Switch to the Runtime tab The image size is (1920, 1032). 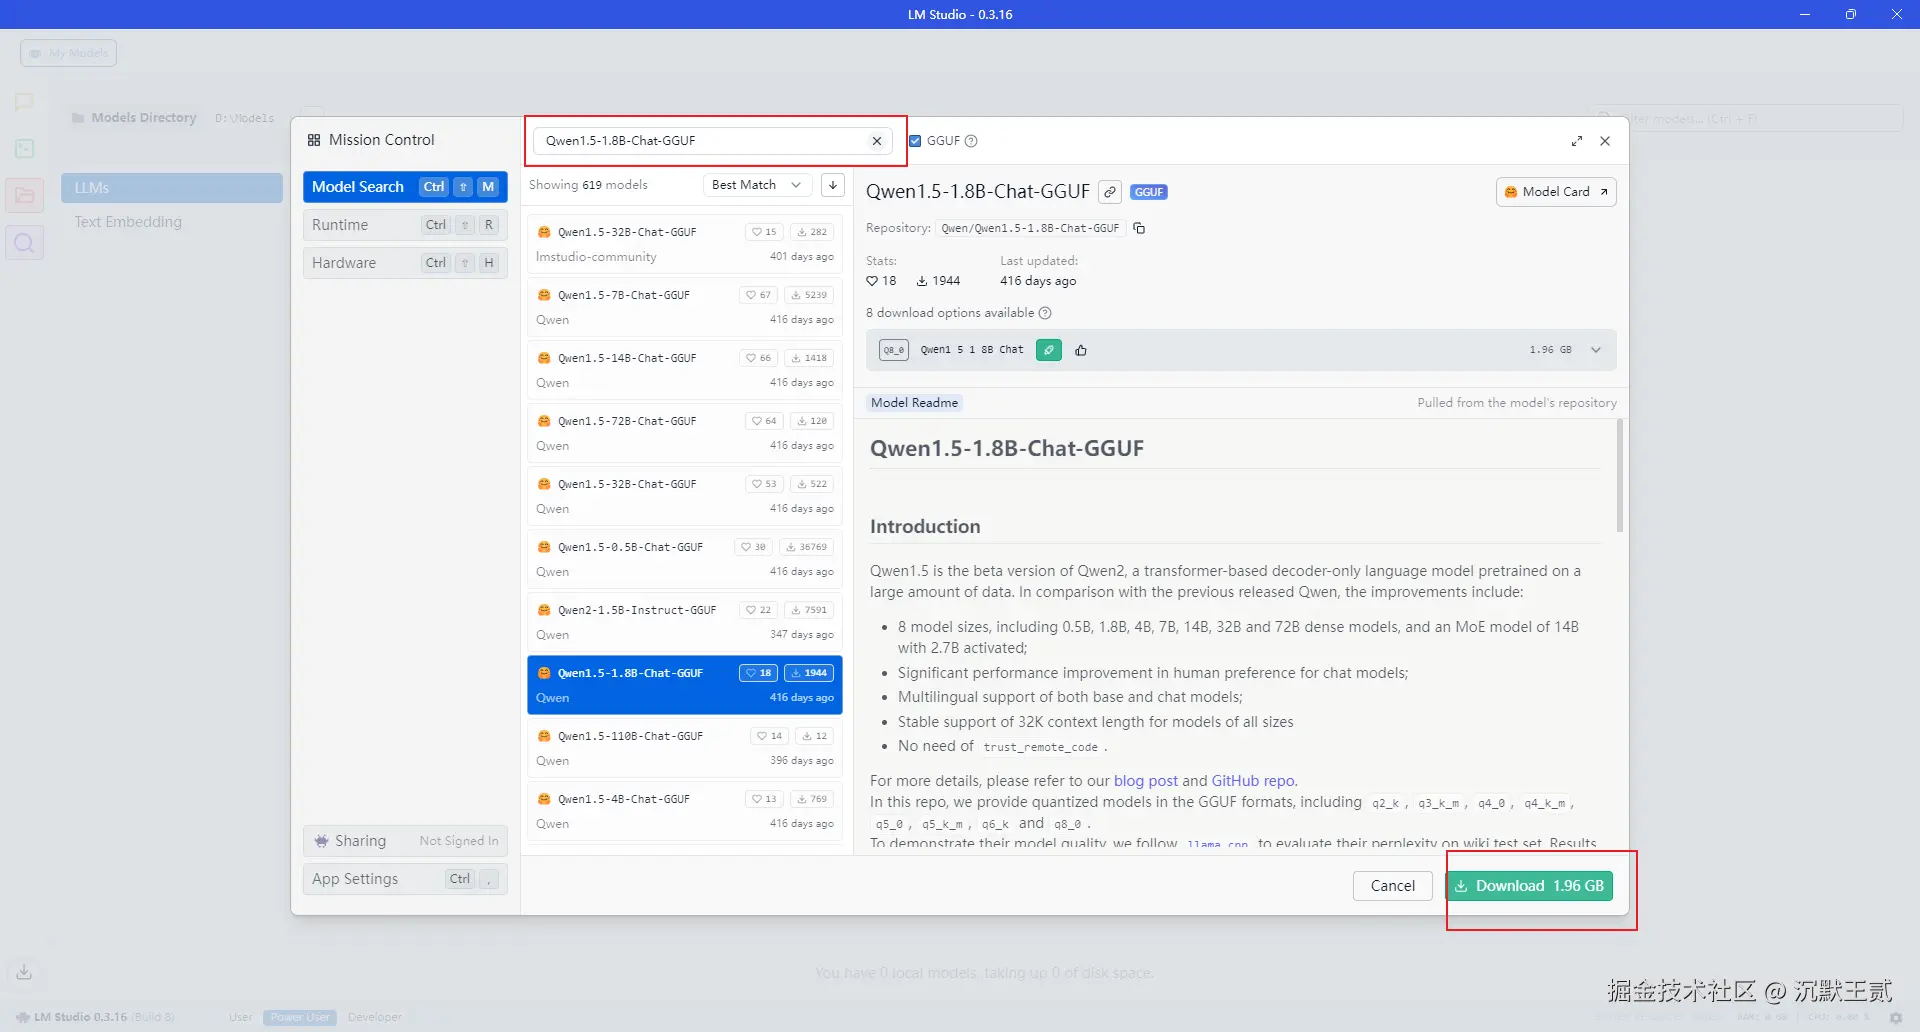[x=405, y=225]
